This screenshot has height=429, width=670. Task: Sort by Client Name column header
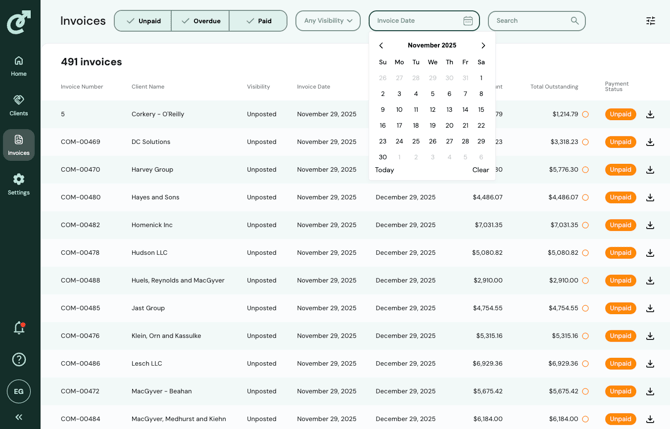tap(148, 87)
